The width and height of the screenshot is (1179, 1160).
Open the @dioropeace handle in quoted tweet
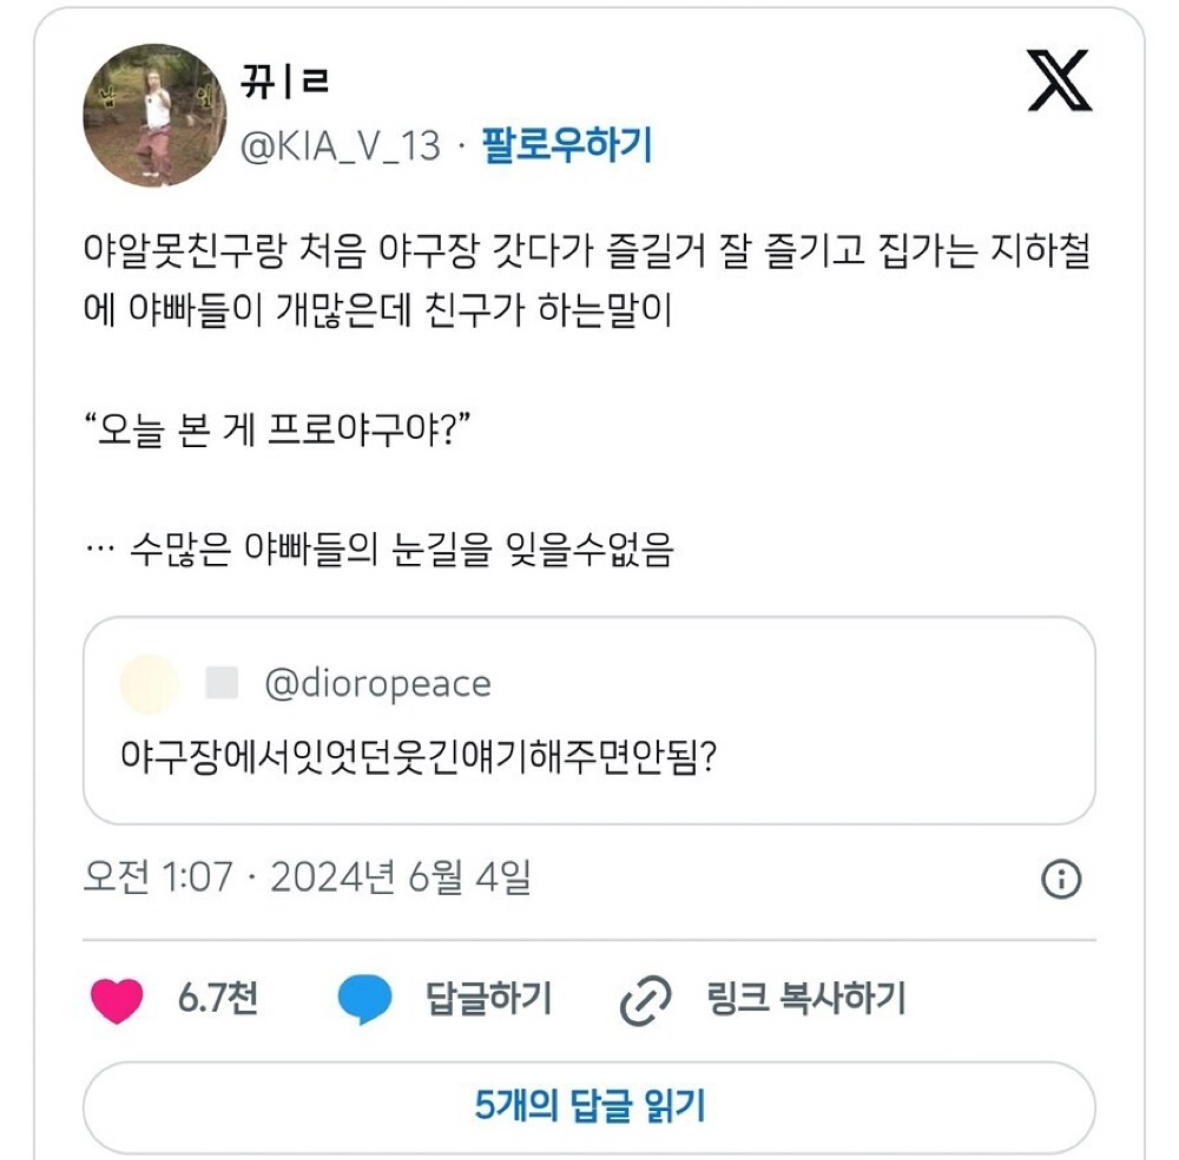(x=378, y=684)
